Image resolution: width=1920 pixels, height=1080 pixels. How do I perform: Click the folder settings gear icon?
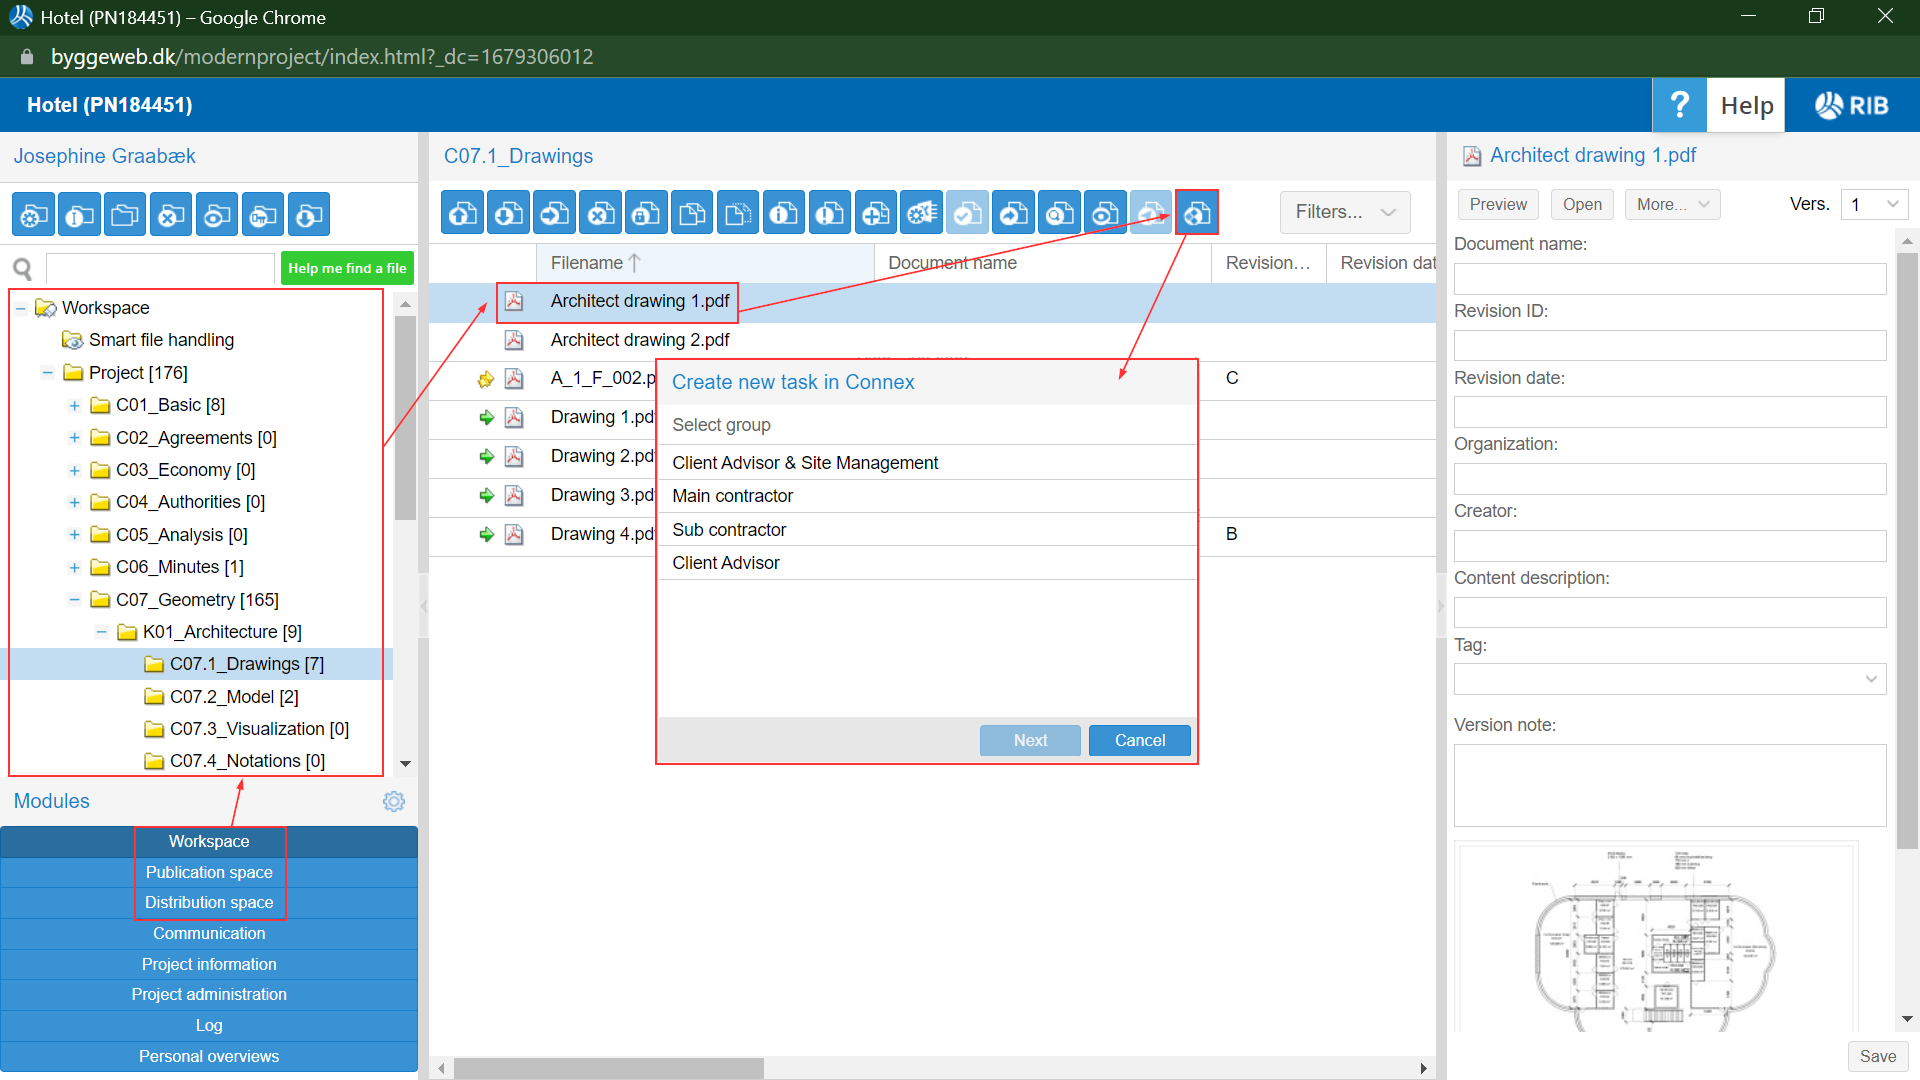[x=33, y=215]
